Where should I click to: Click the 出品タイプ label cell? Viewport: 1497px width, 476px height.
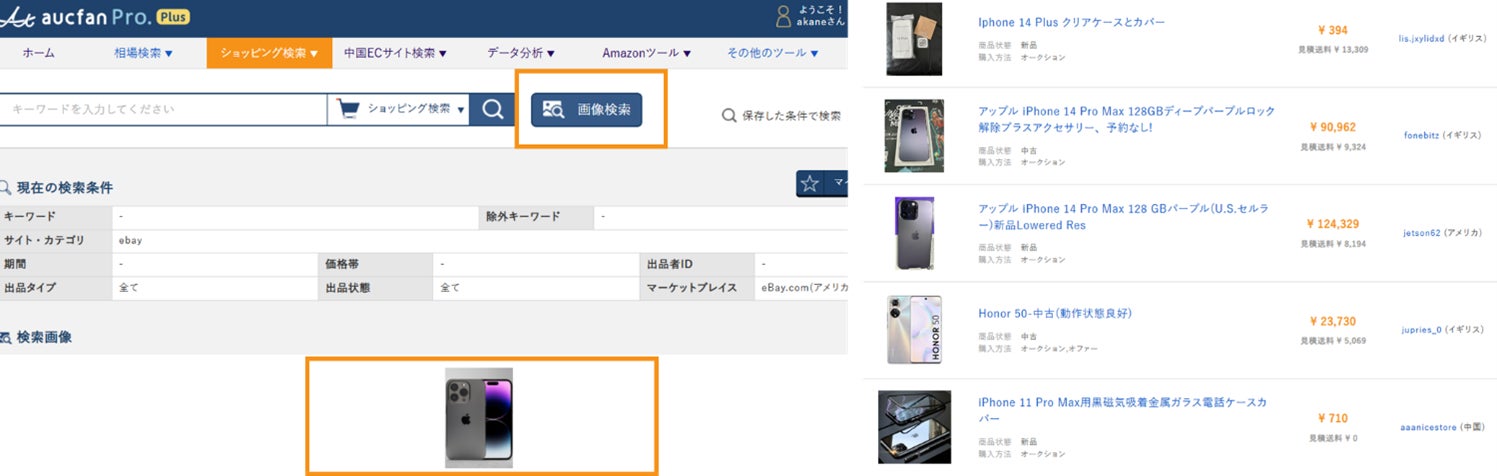[55, 287]
